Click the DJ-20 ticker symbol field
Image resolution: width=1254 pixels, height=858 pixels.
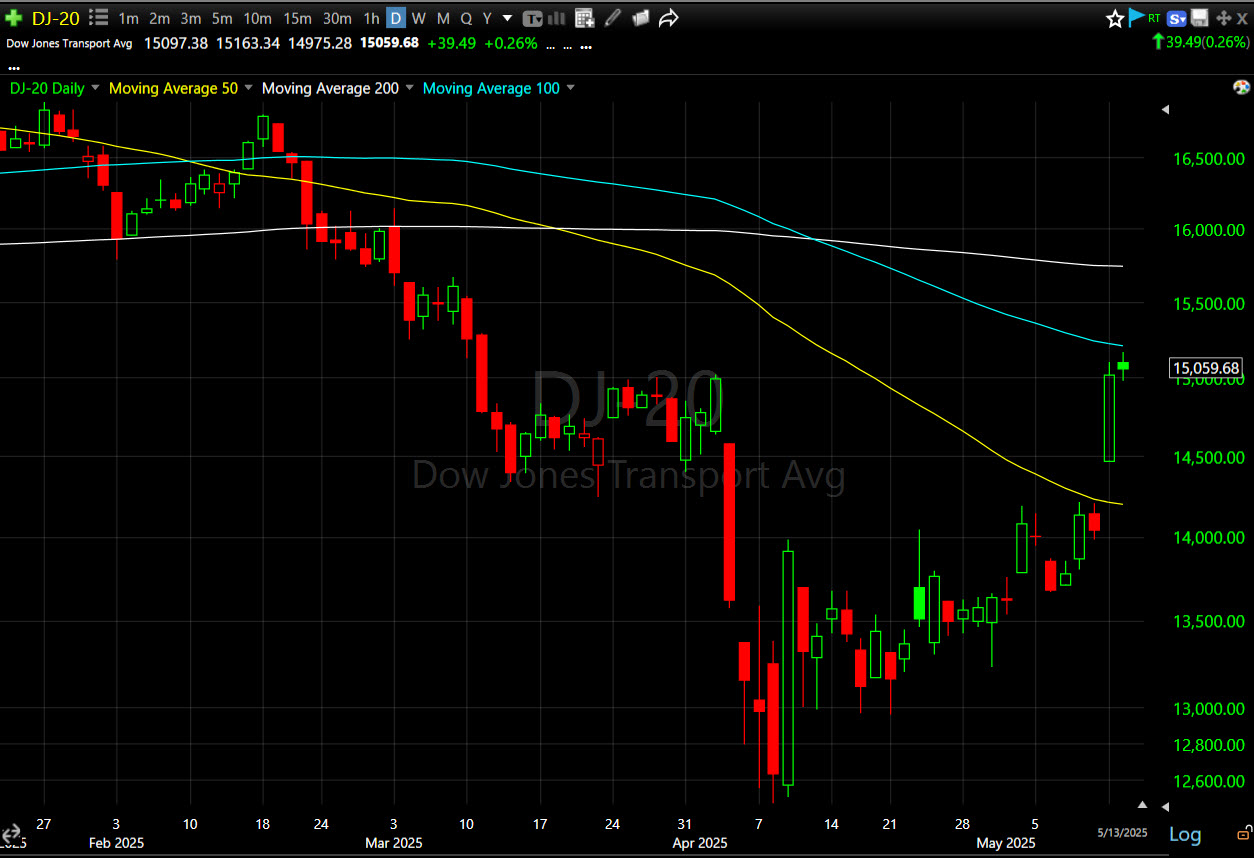56,18
